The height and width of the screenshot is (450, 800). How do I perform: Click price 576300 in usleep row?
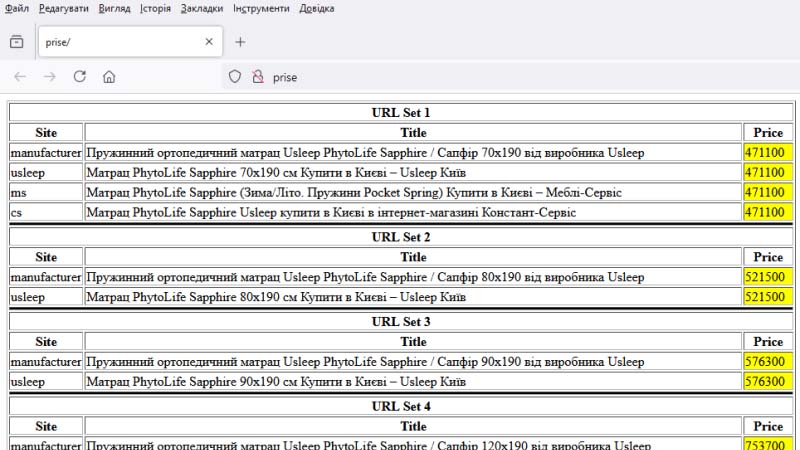[x=768, y=382]
